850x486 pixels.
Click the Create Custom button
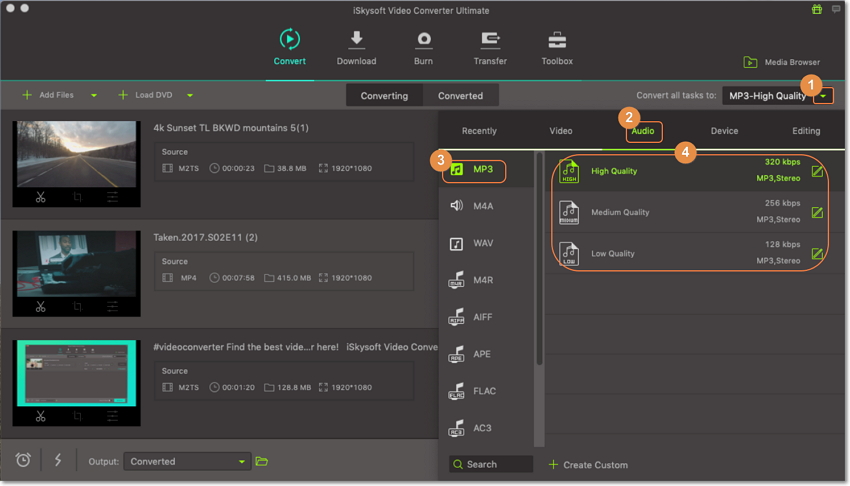(588, 465)
